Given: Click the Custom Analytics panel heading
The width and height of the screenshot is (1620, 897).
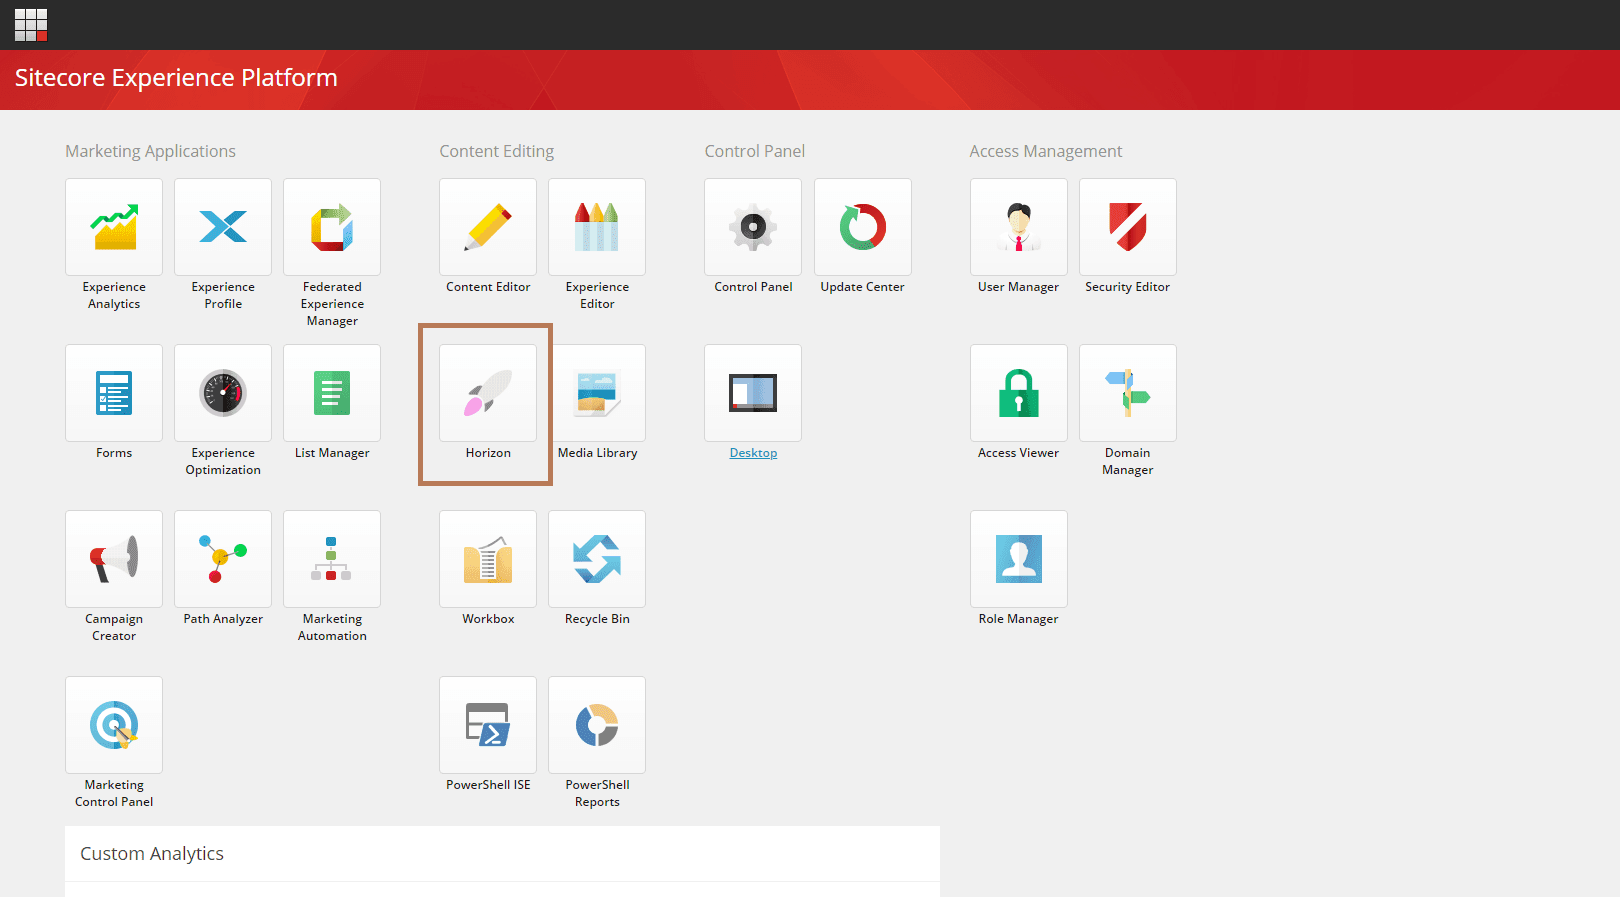Looking at the screenshot, I should [x=152, y=854].
